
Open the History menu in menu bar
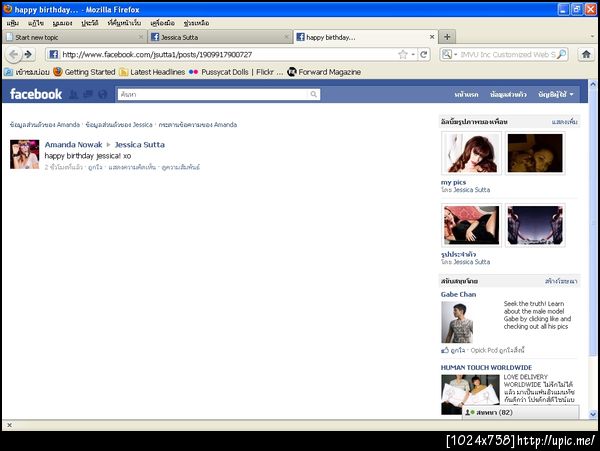pyautogui.click(x=90, y=23)
